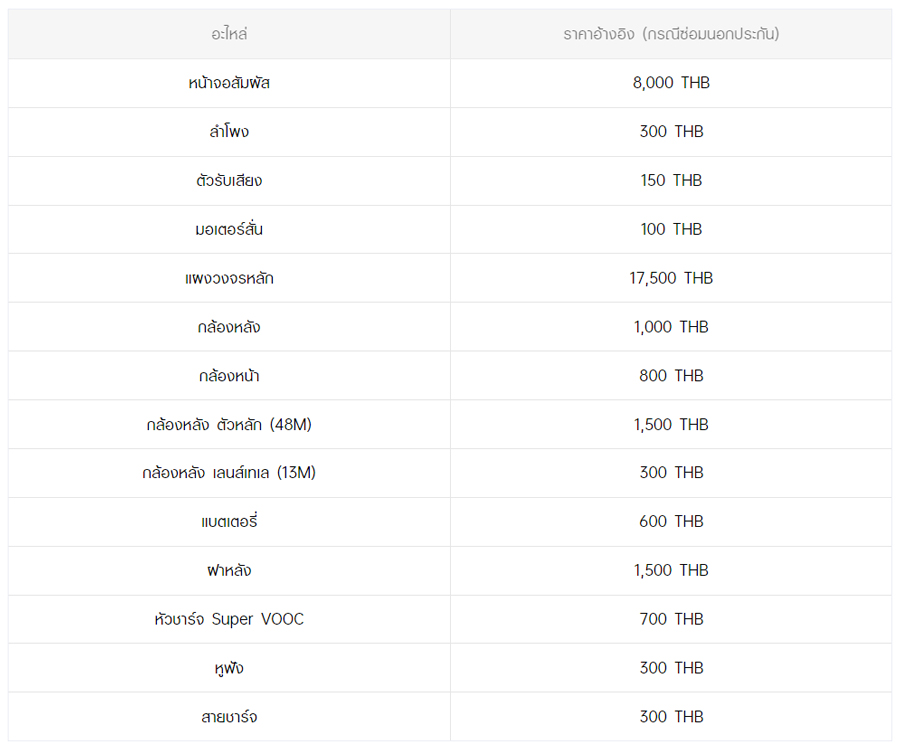The image size is (900, 749).
Task: Select the หัวชาร์จ Super VOOC label
Action: (x=229, y=620)
